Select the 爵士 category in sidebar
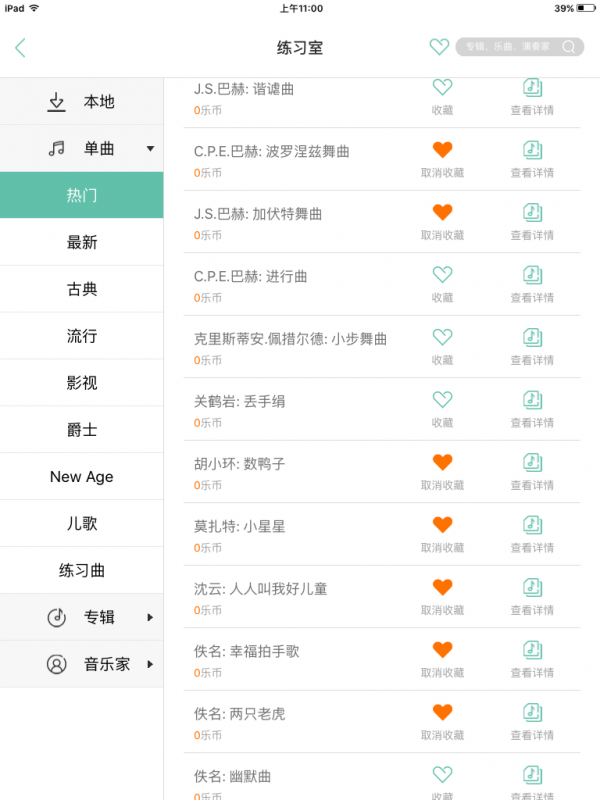The image size is (600, 800). 81,429
